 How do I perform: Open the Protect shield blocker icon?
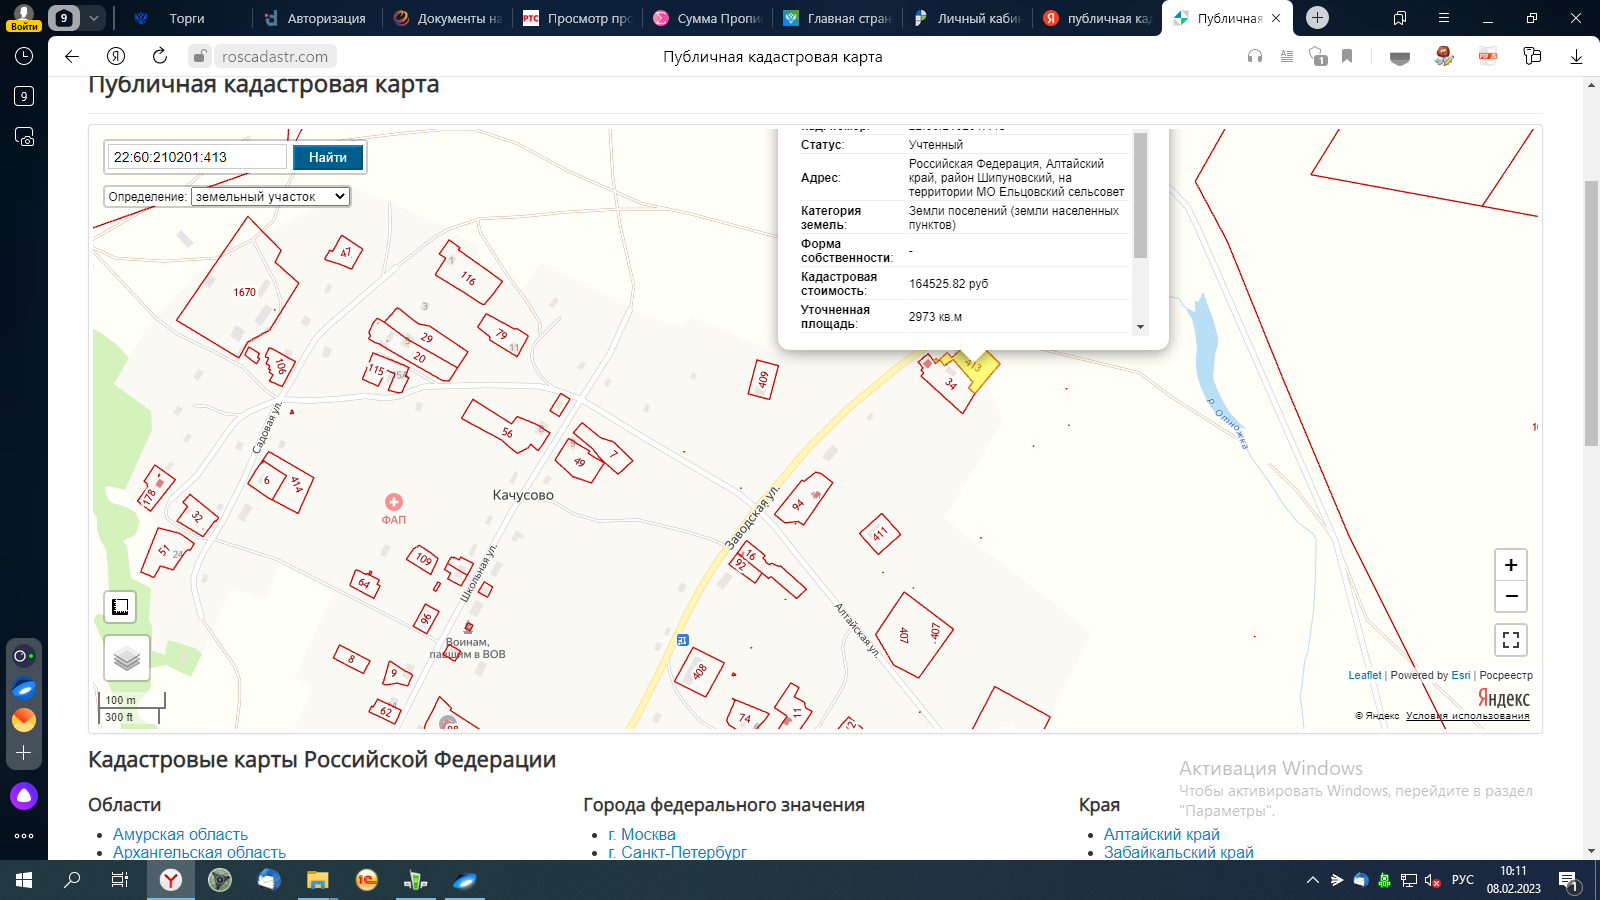[1318, 57]
